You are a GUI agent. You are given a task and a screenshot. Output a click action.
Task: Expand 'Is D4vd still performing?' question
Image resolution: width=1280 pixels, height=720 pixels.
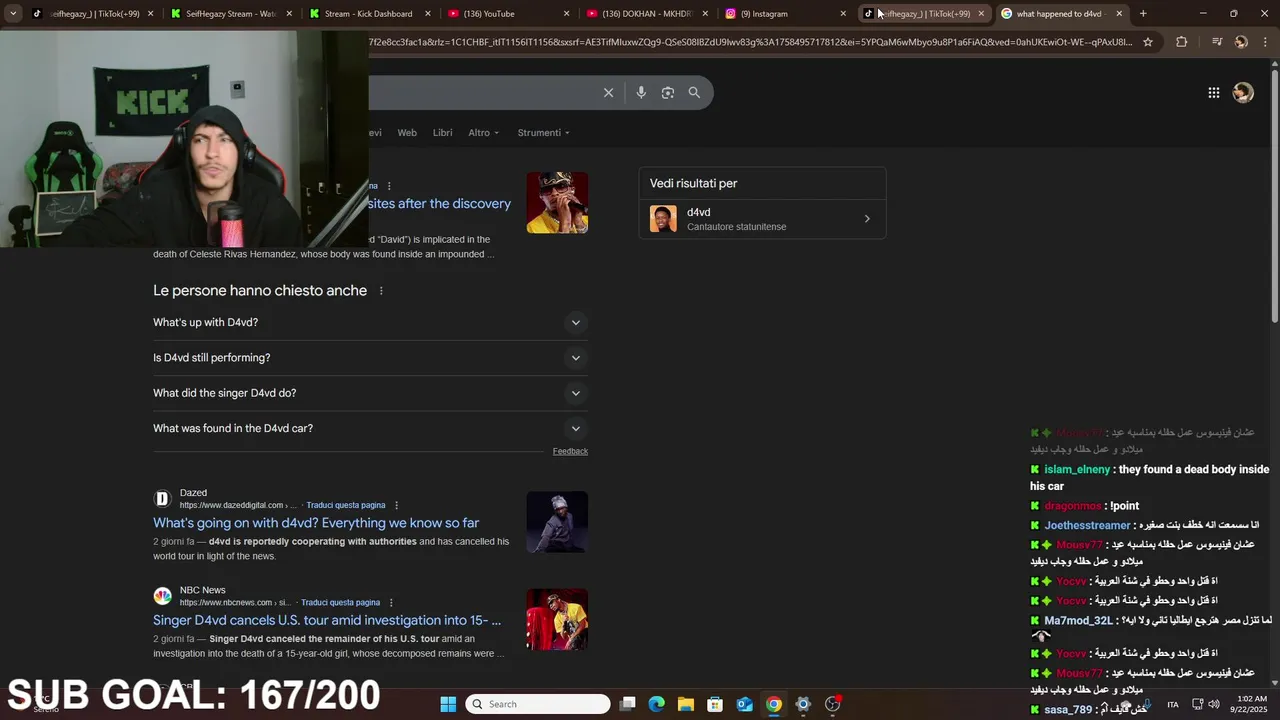(370, 358)
